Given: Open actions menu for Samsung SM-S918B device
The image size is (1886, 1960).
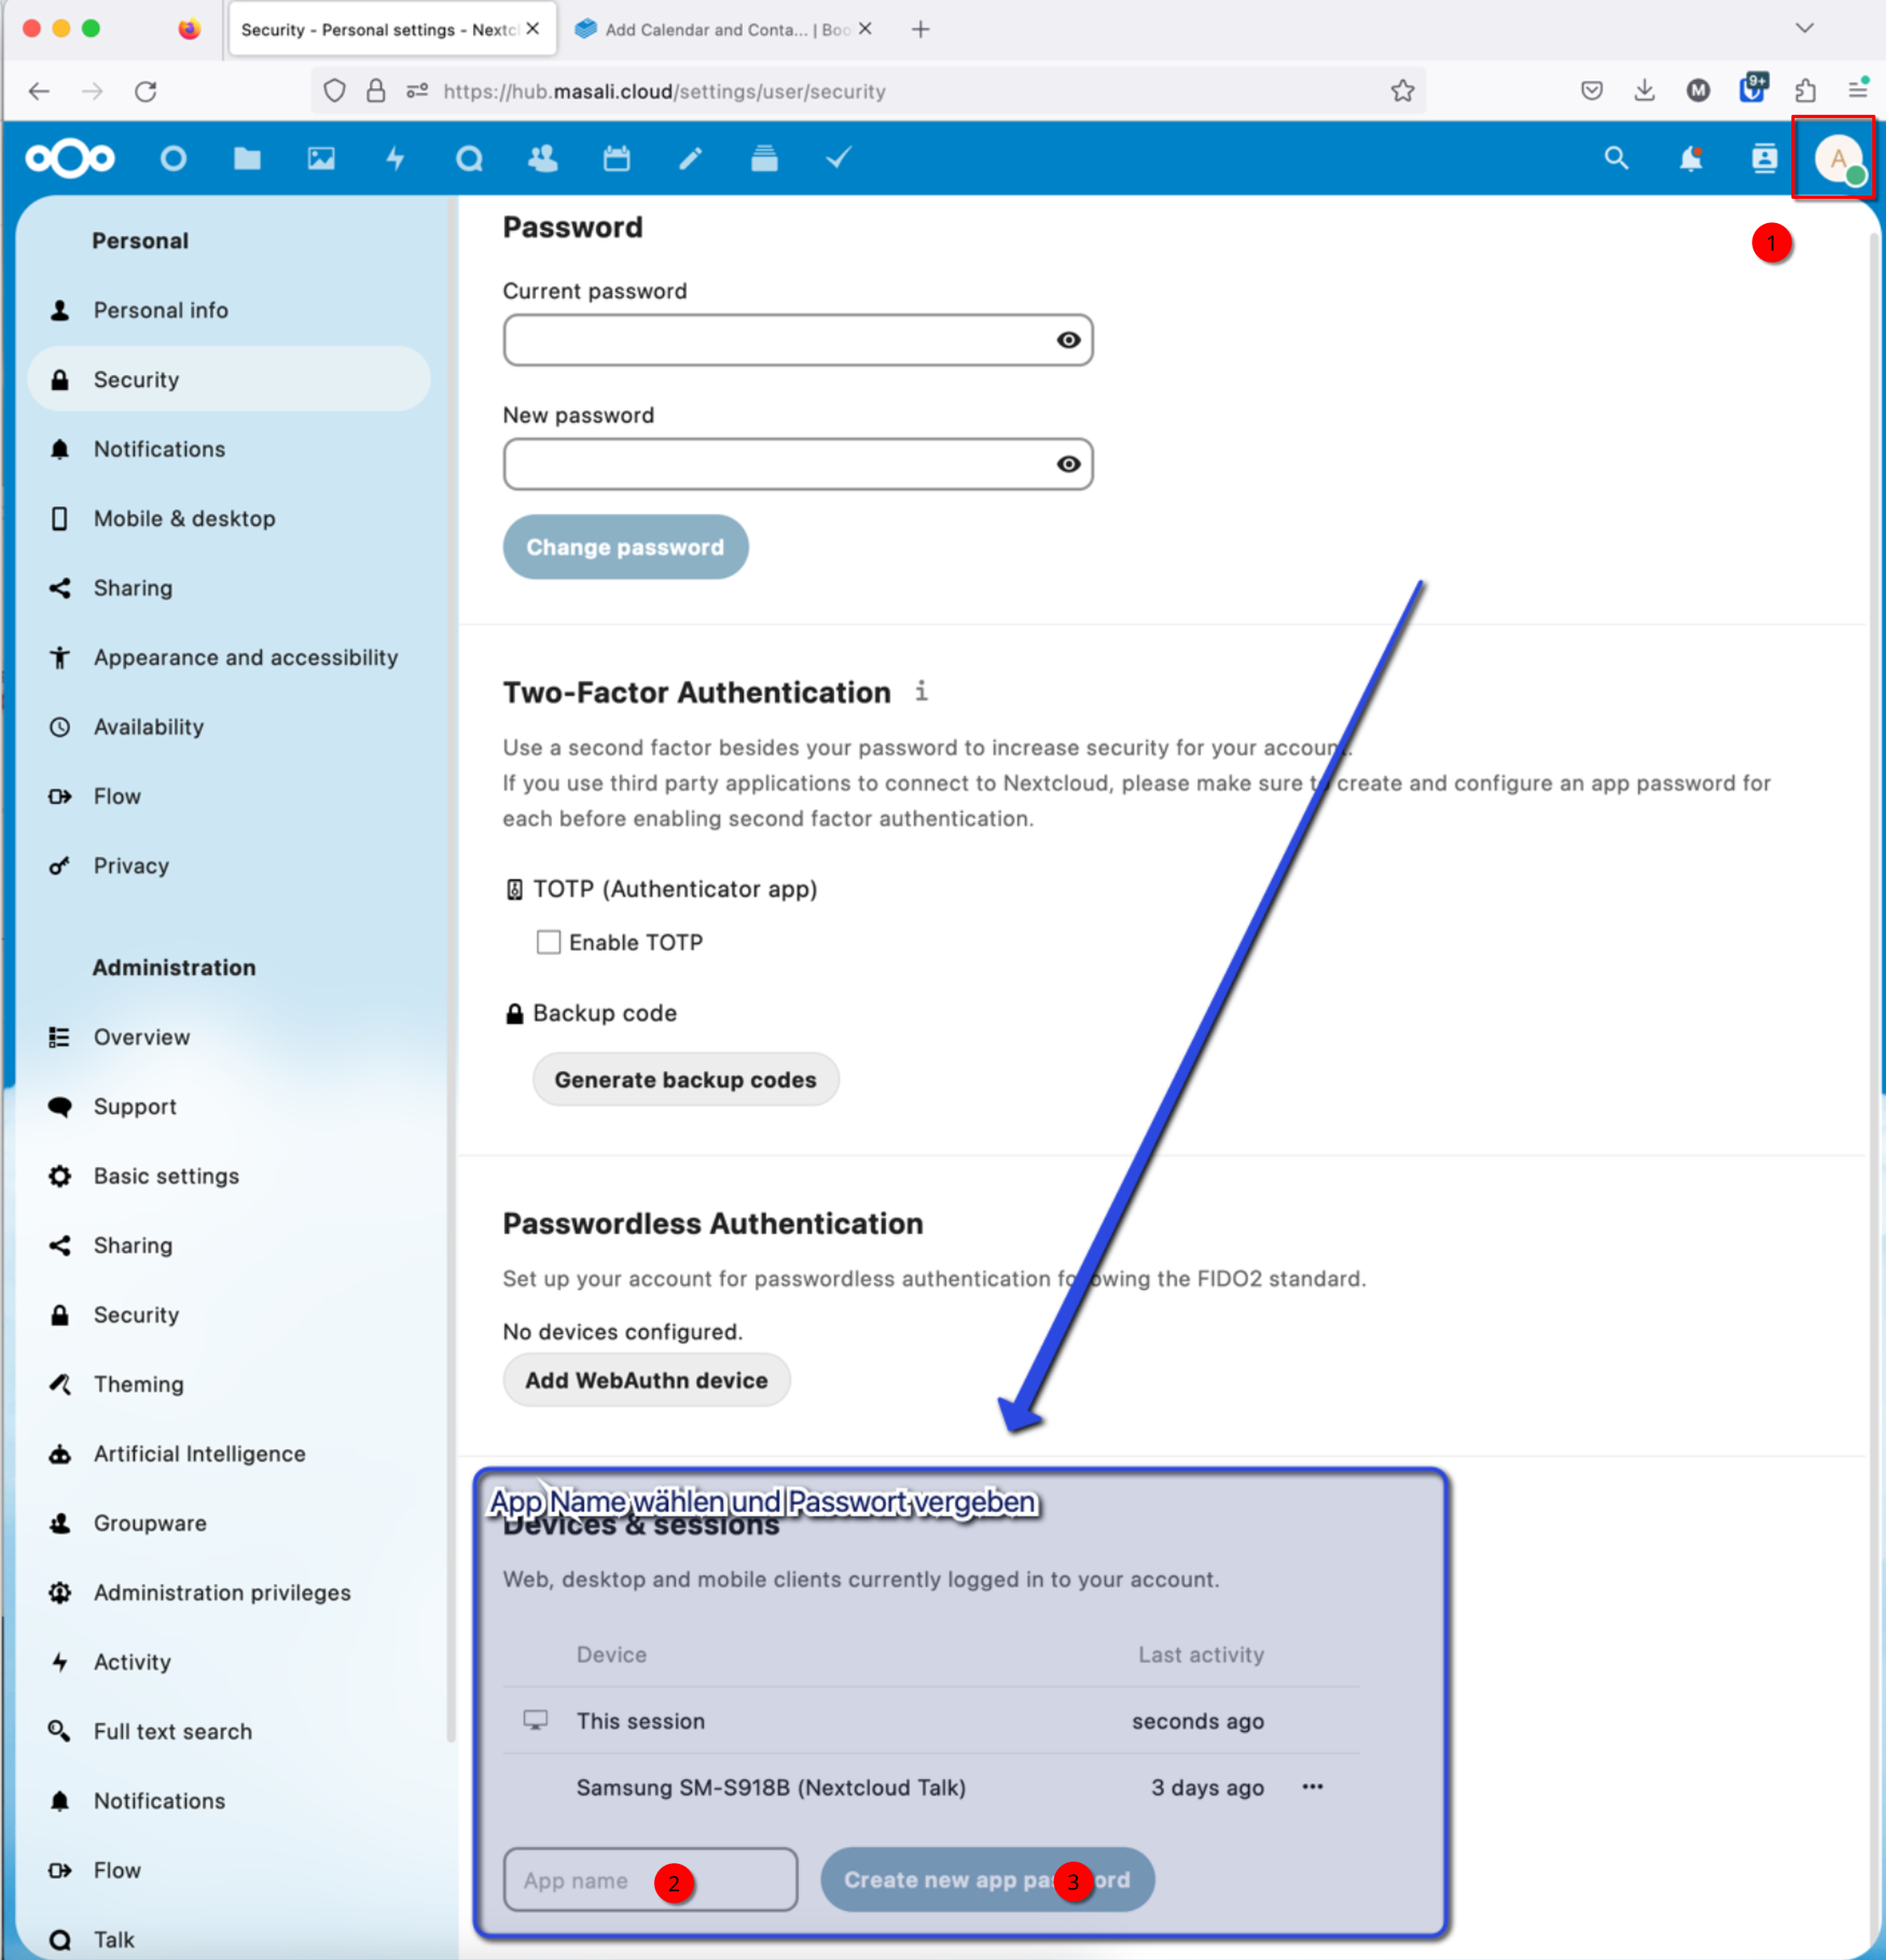Looking at the screenshot, I should pos(1312,1786).
